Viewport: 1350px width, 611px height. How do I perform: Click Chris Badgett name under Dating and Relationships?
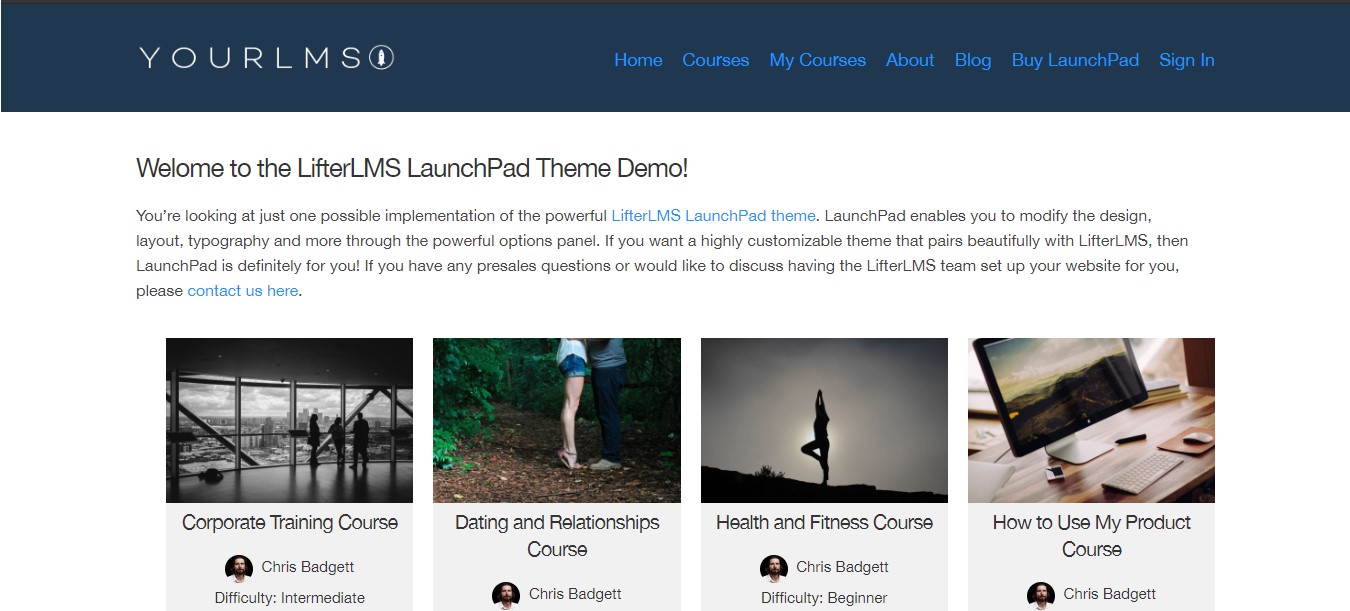click(x=575, y=594)
